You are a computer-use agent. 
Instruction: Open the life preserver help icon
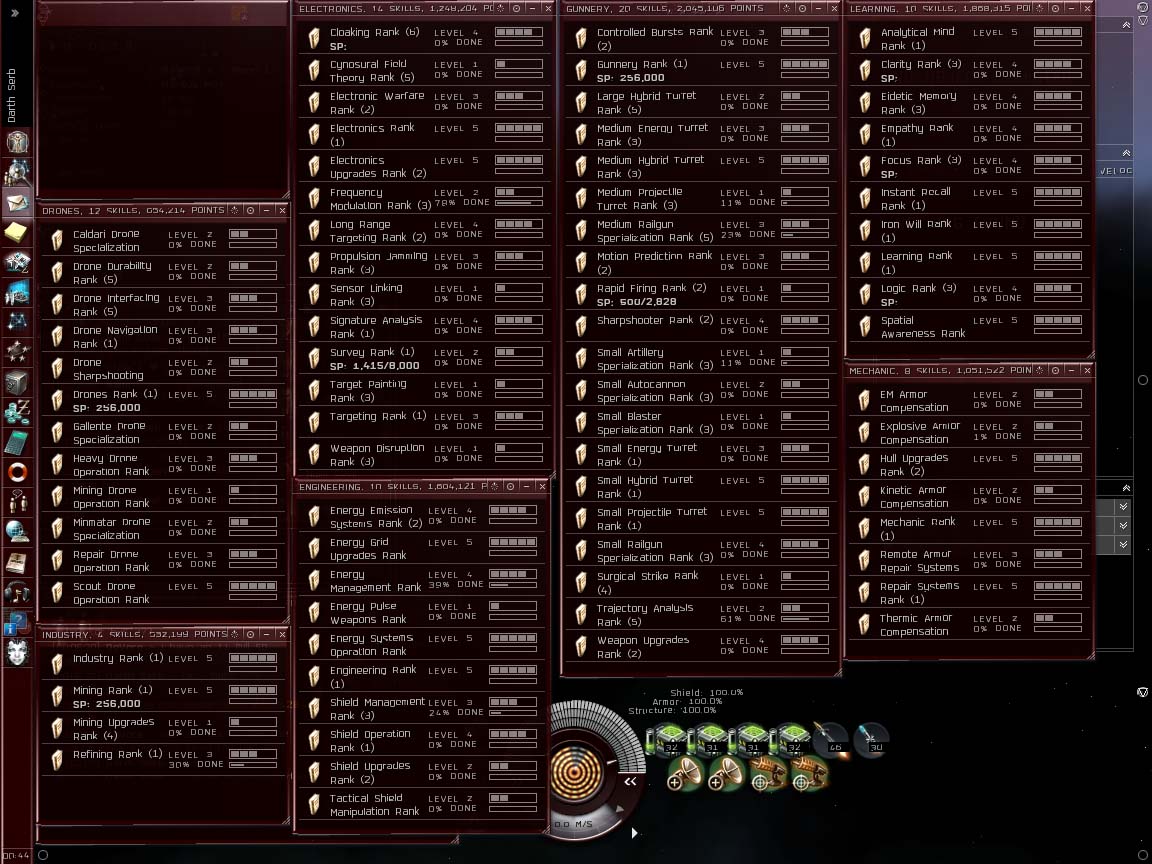[x=17, y=472]
